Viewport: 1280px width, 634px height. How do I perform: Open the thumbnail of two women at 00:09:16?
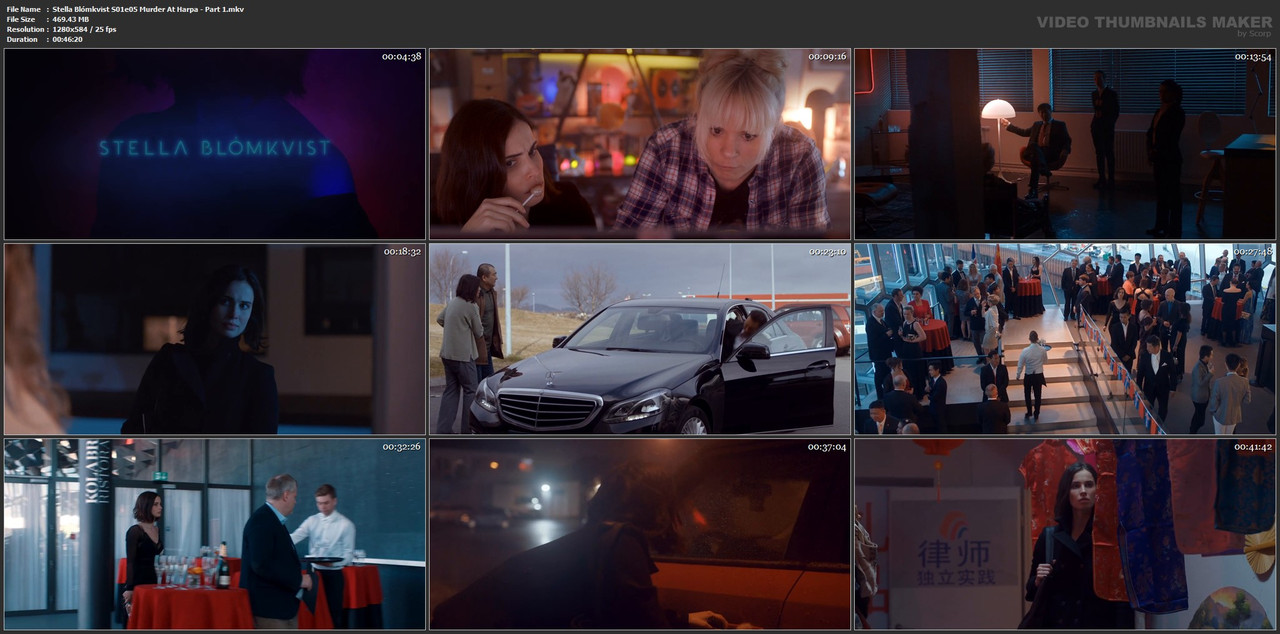point(640,144)
